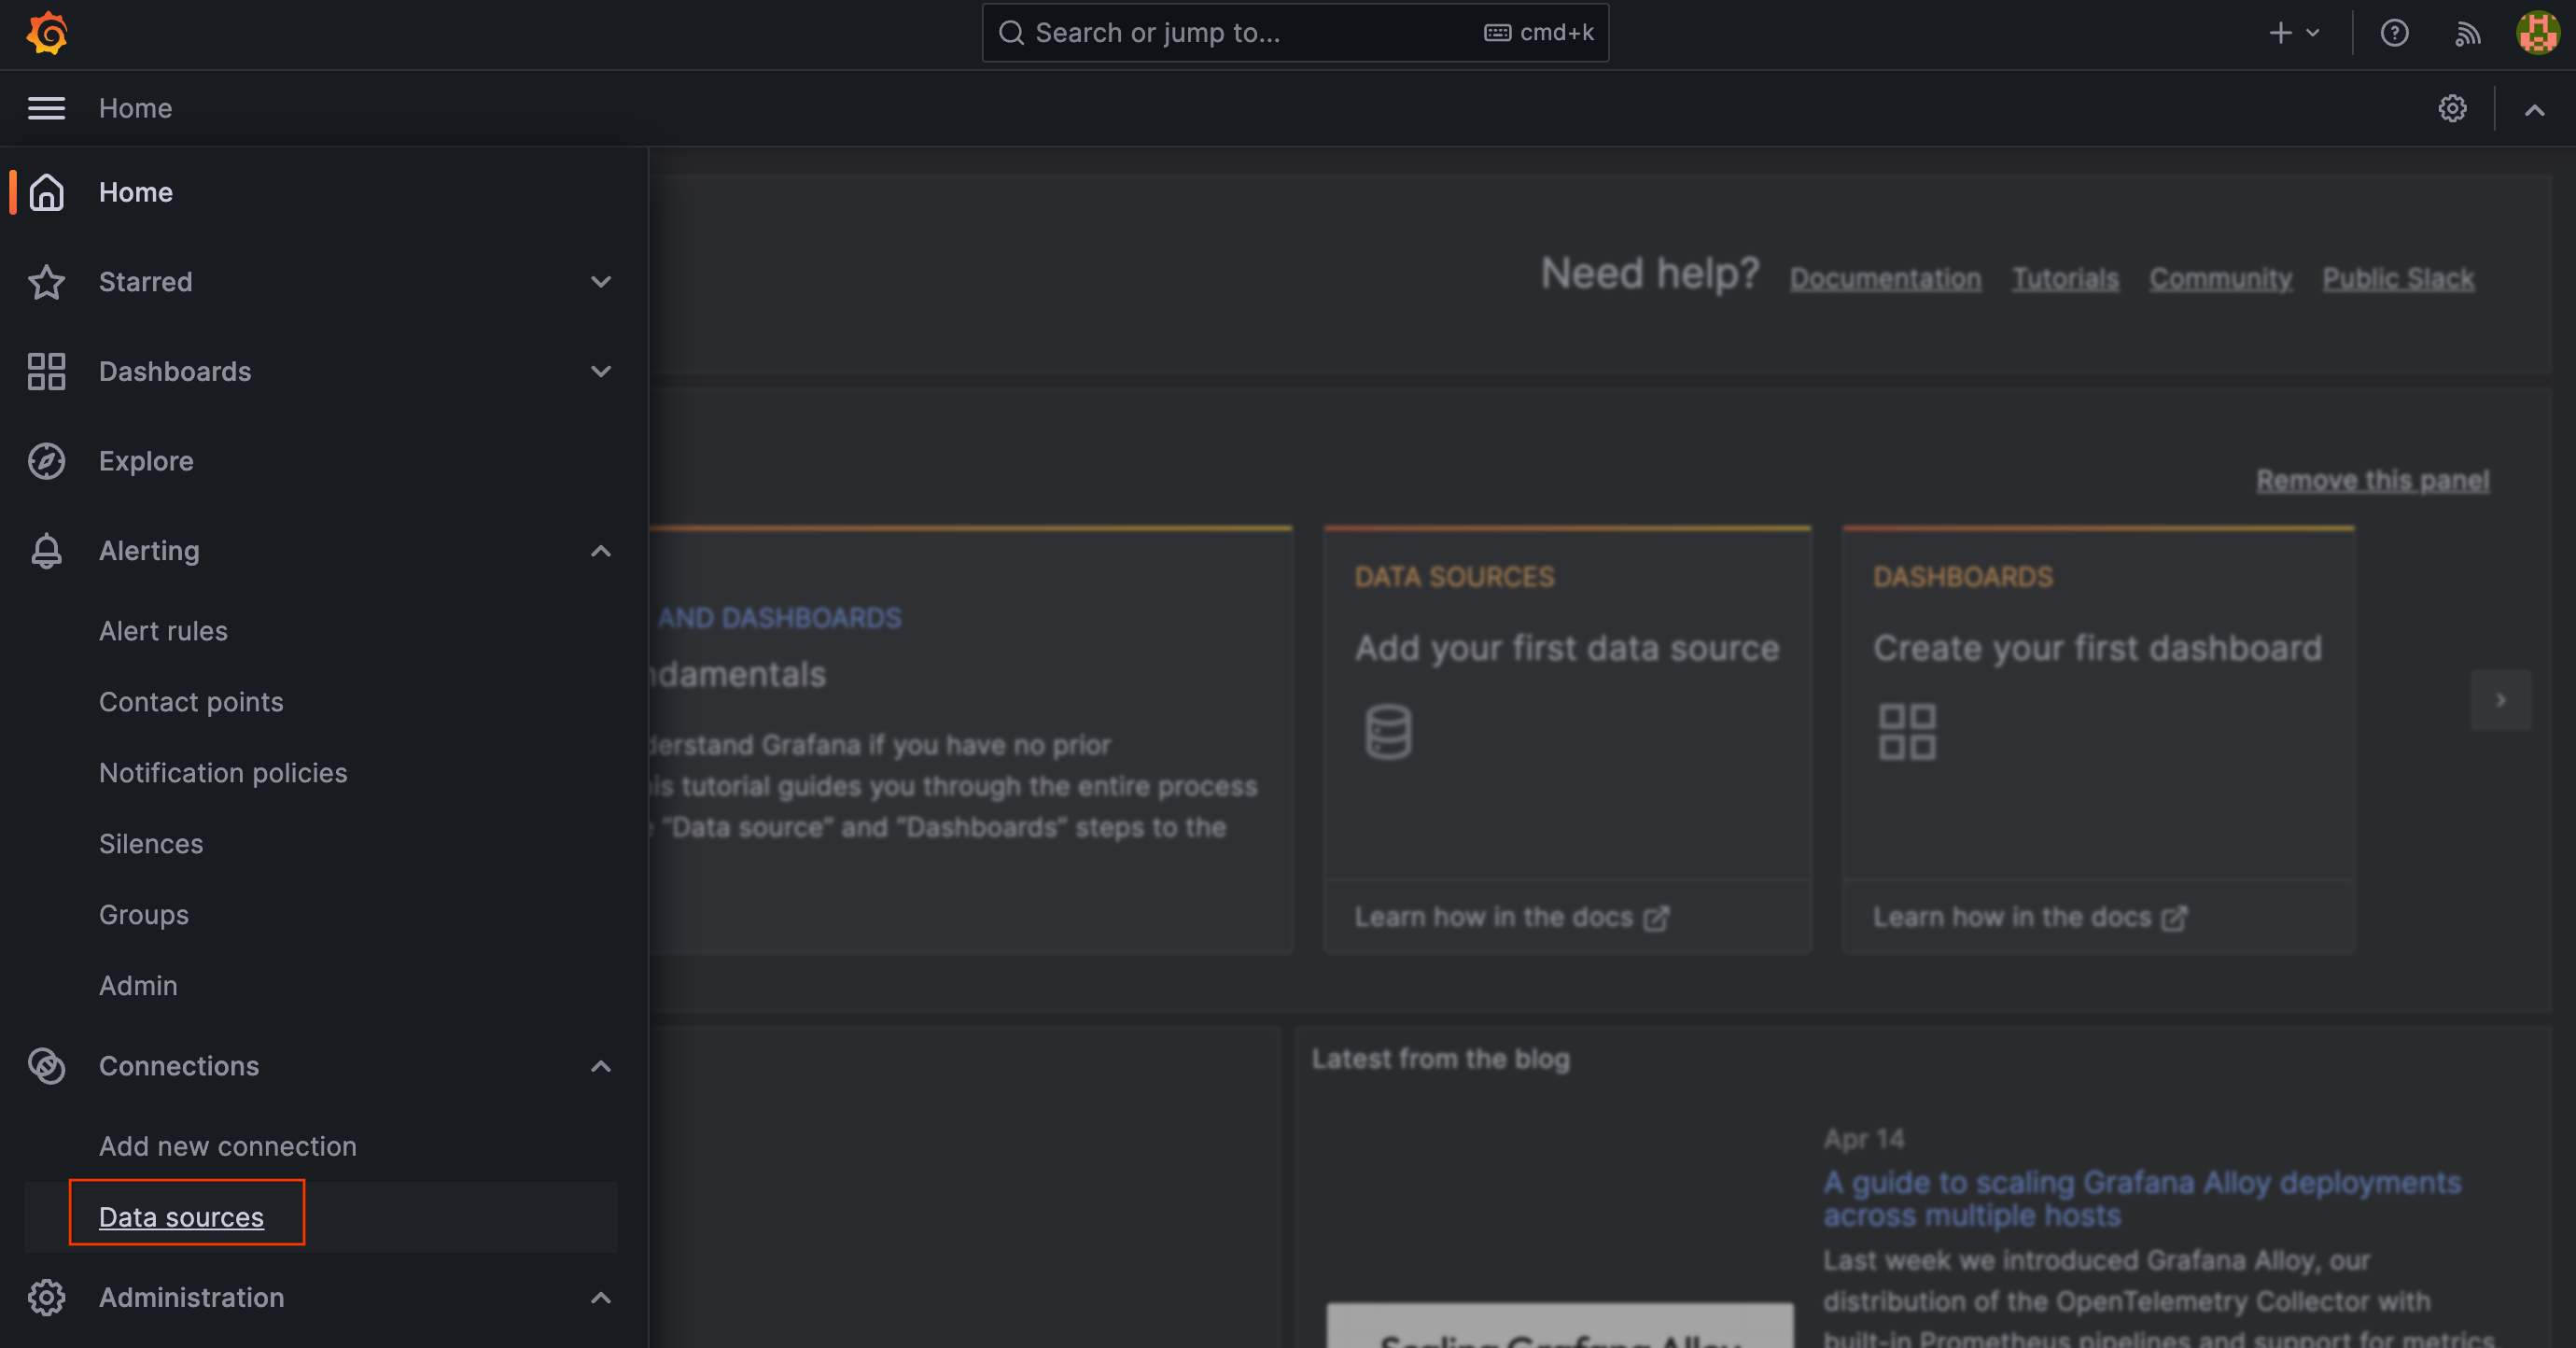Click the Connections gear icon
The image size is (2576, 1348).
pos(48,1063)
